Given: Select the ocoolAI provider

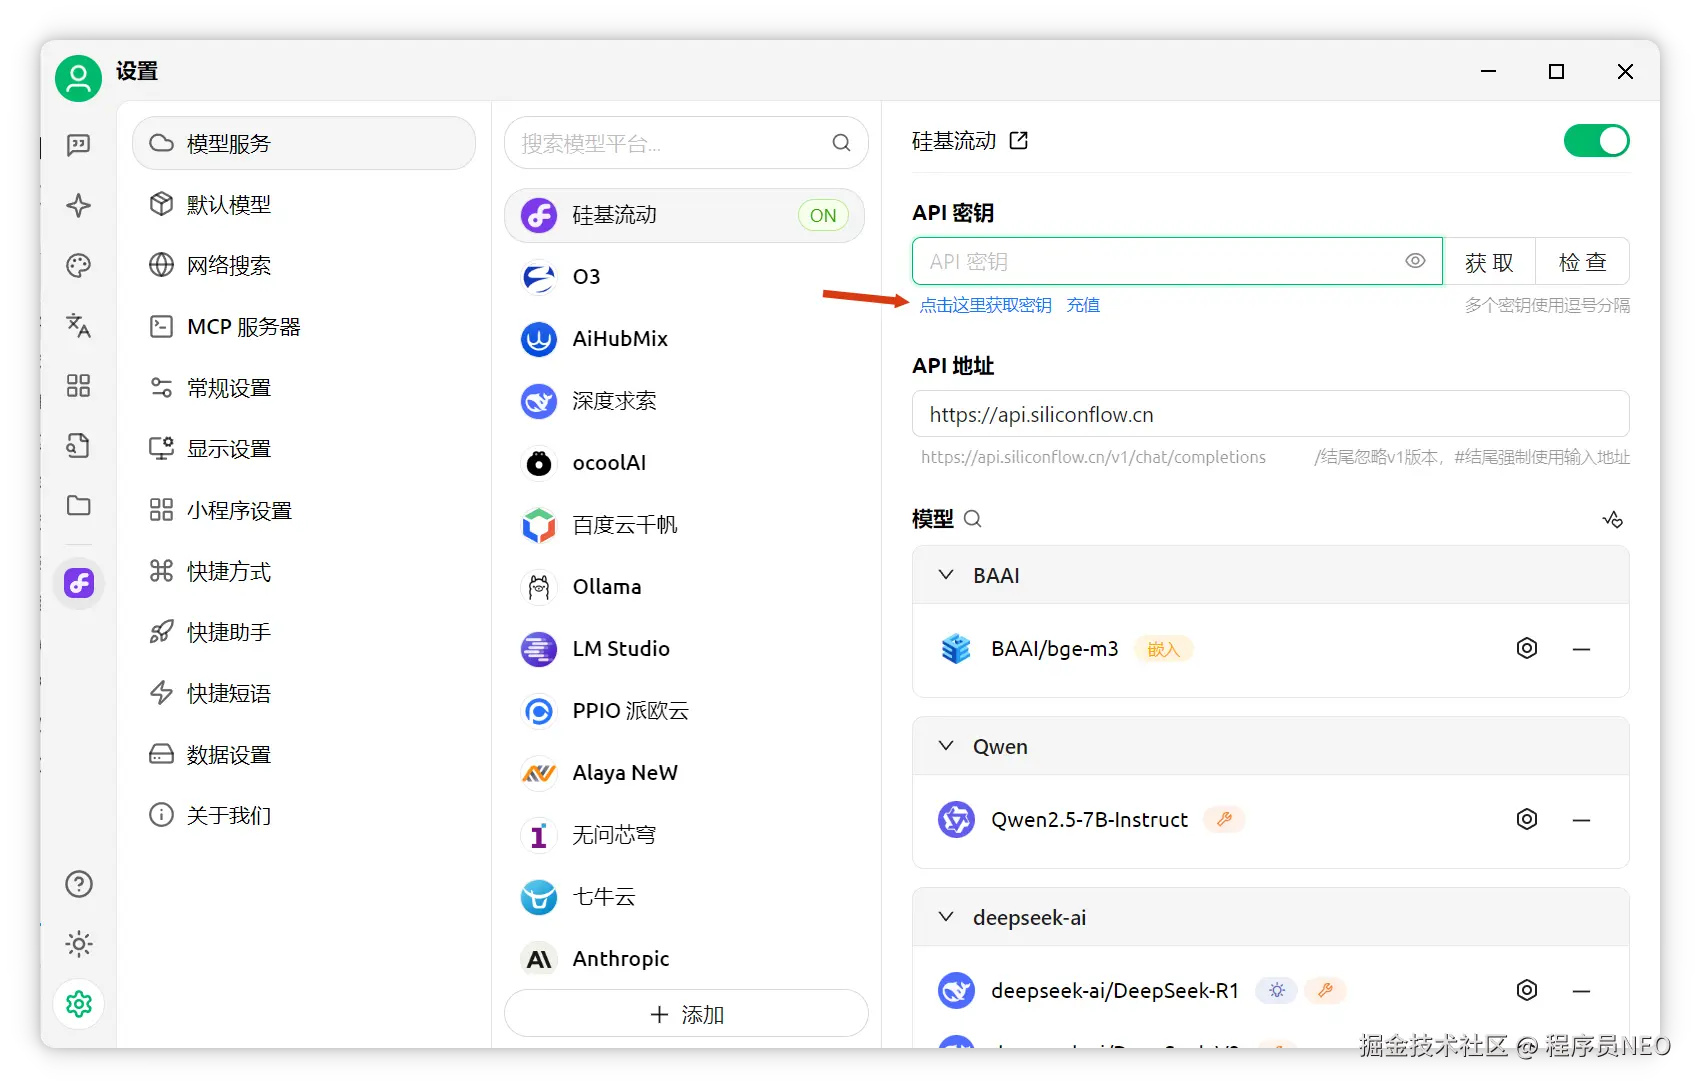Looking at the screenshot, I should pos(684,463).
